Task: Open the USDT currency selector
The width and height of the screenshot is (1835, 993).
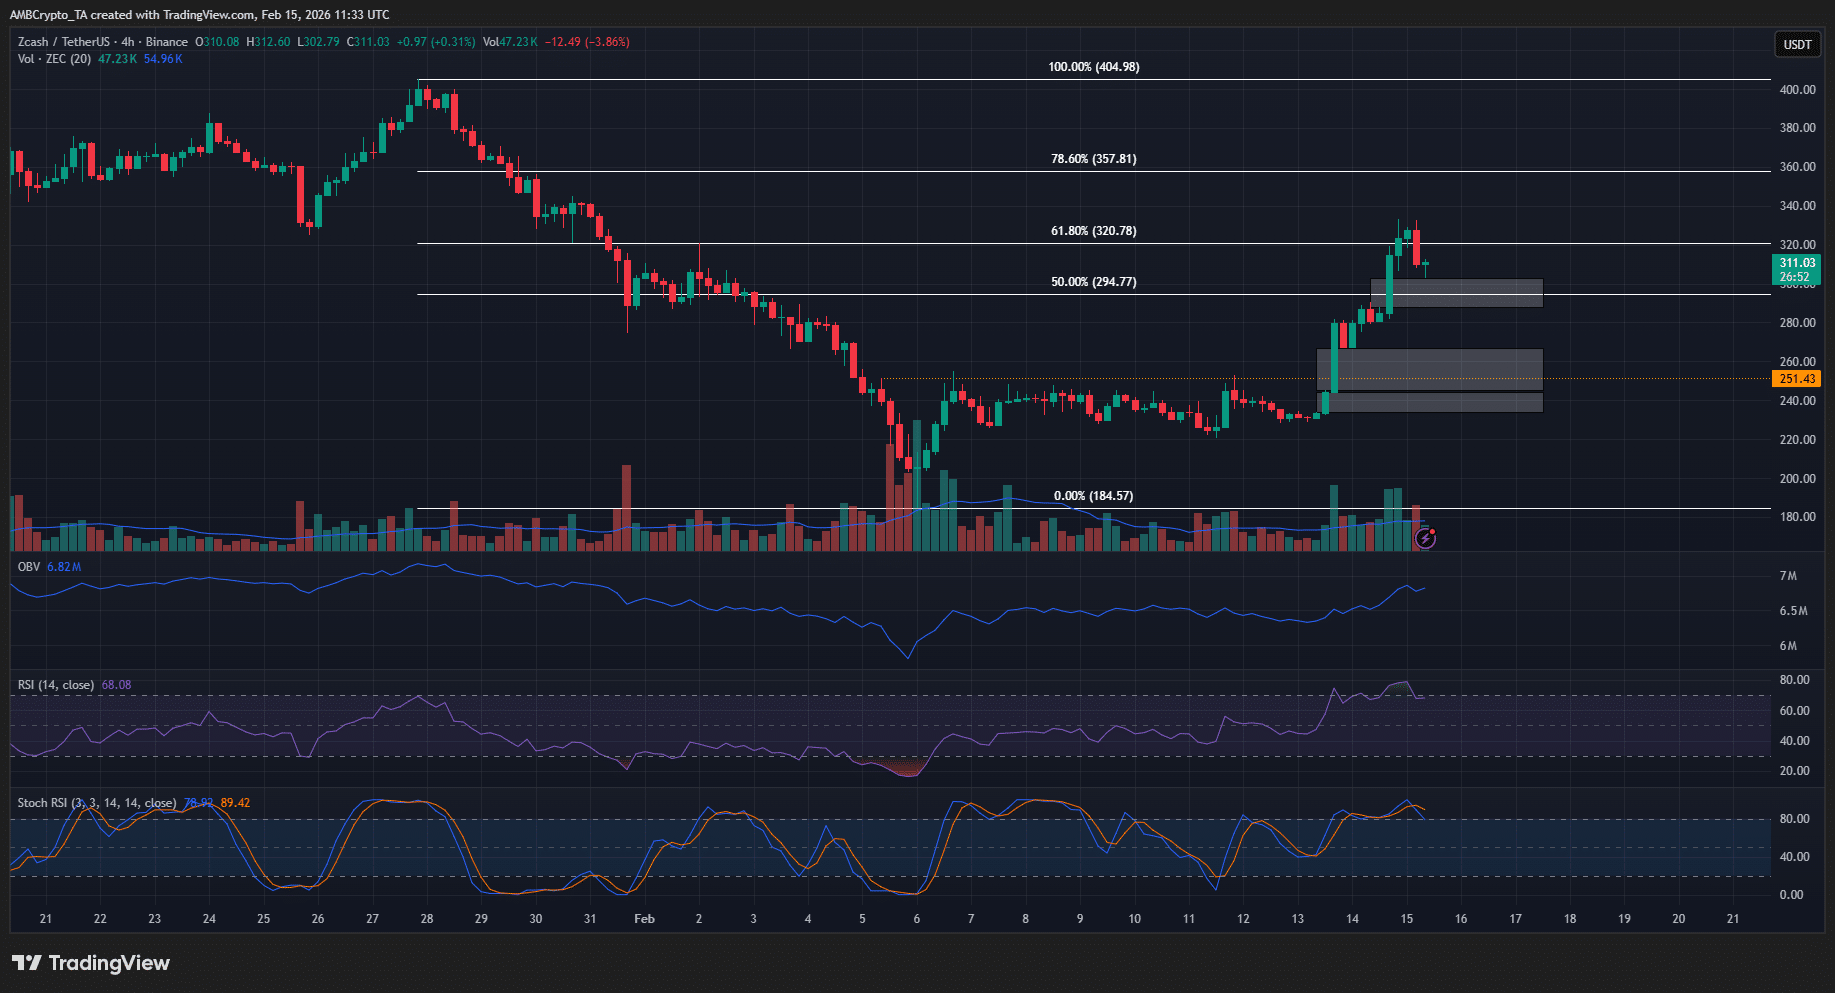Action: [1797, 44]
